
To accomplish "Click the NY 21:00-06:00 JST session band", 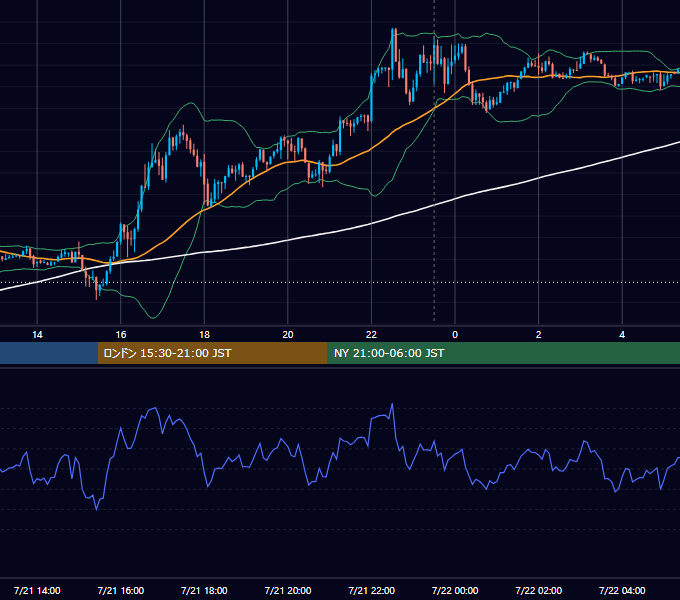I will click(503, 353).
